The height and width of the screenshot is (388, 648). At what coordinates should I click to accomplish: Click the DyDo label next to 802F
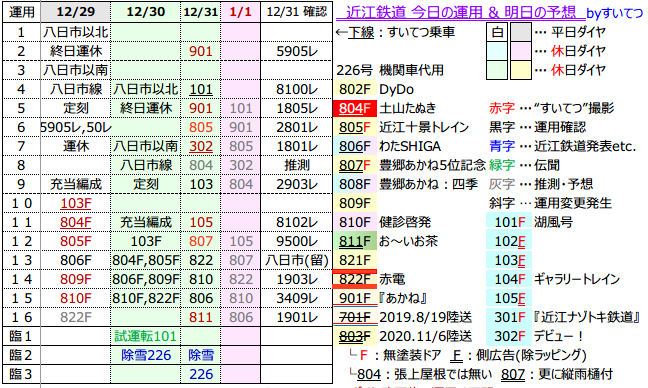click(x=396, y=89)
